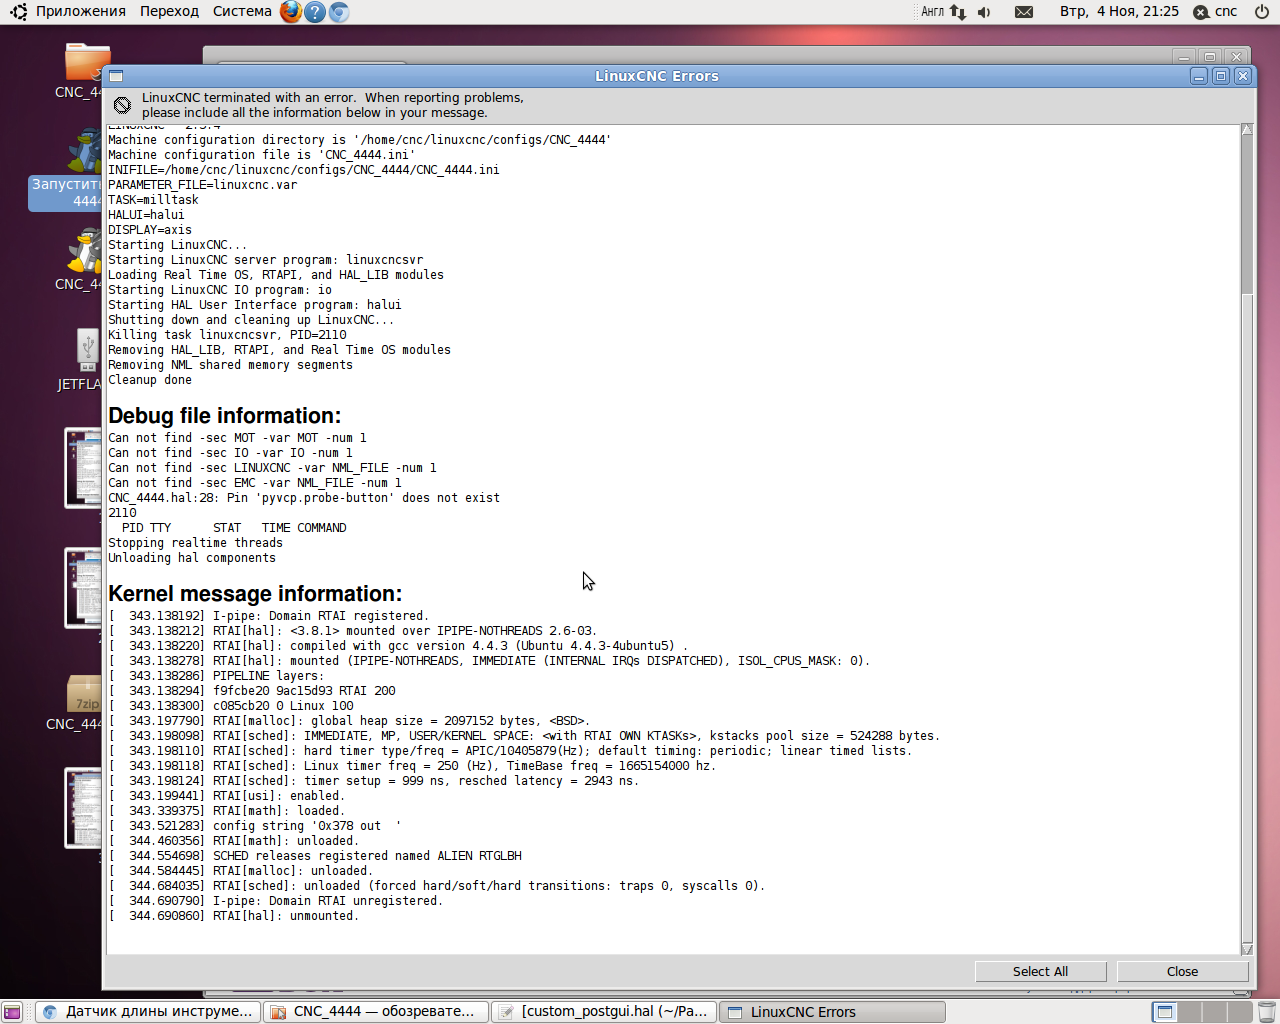
Task: Select the Запустить 4444 desktop launcher
Action: pos(66,166)
